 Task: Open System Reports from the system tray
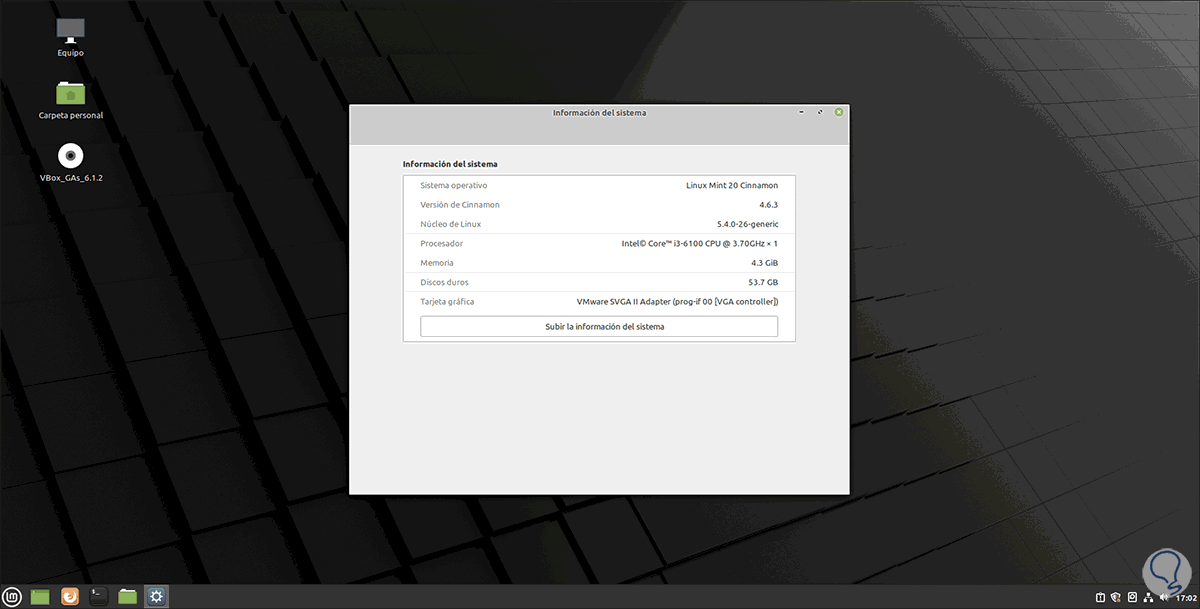point(1100,597)
